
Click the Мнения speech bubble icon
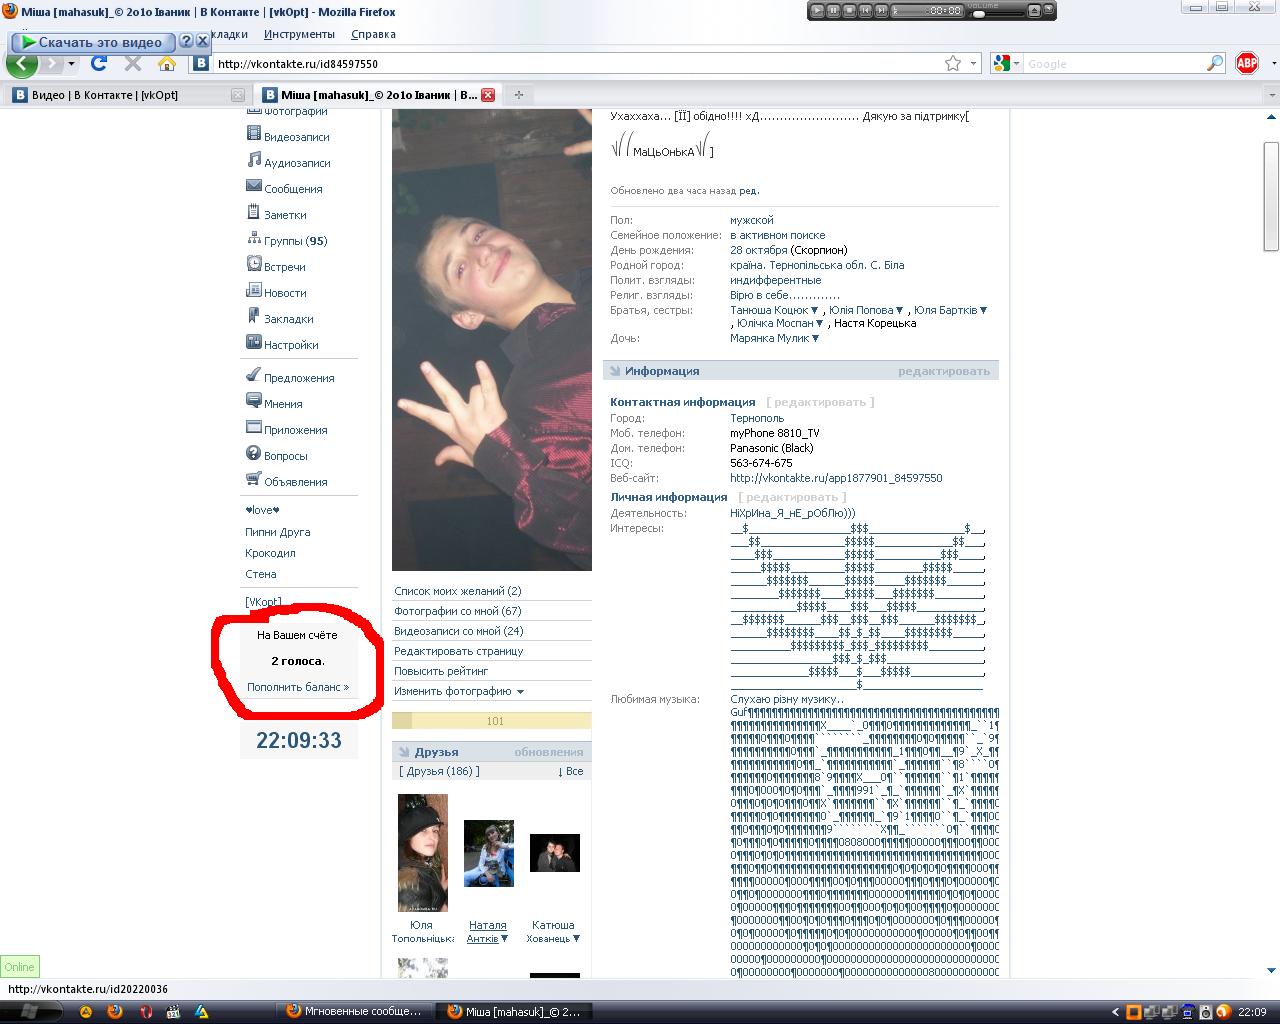(254, 402)
